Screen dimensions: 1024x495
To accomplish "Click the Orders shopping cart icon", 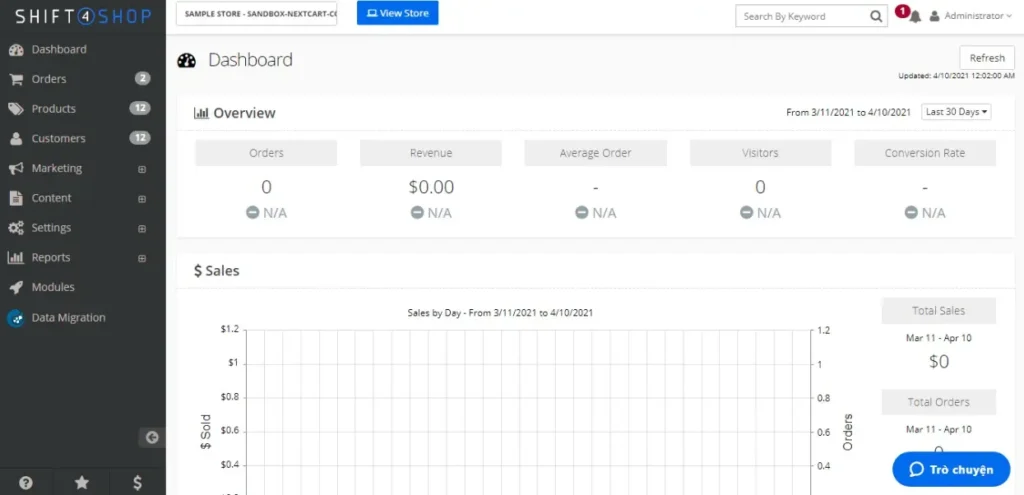I will click(x=16, y=79).
